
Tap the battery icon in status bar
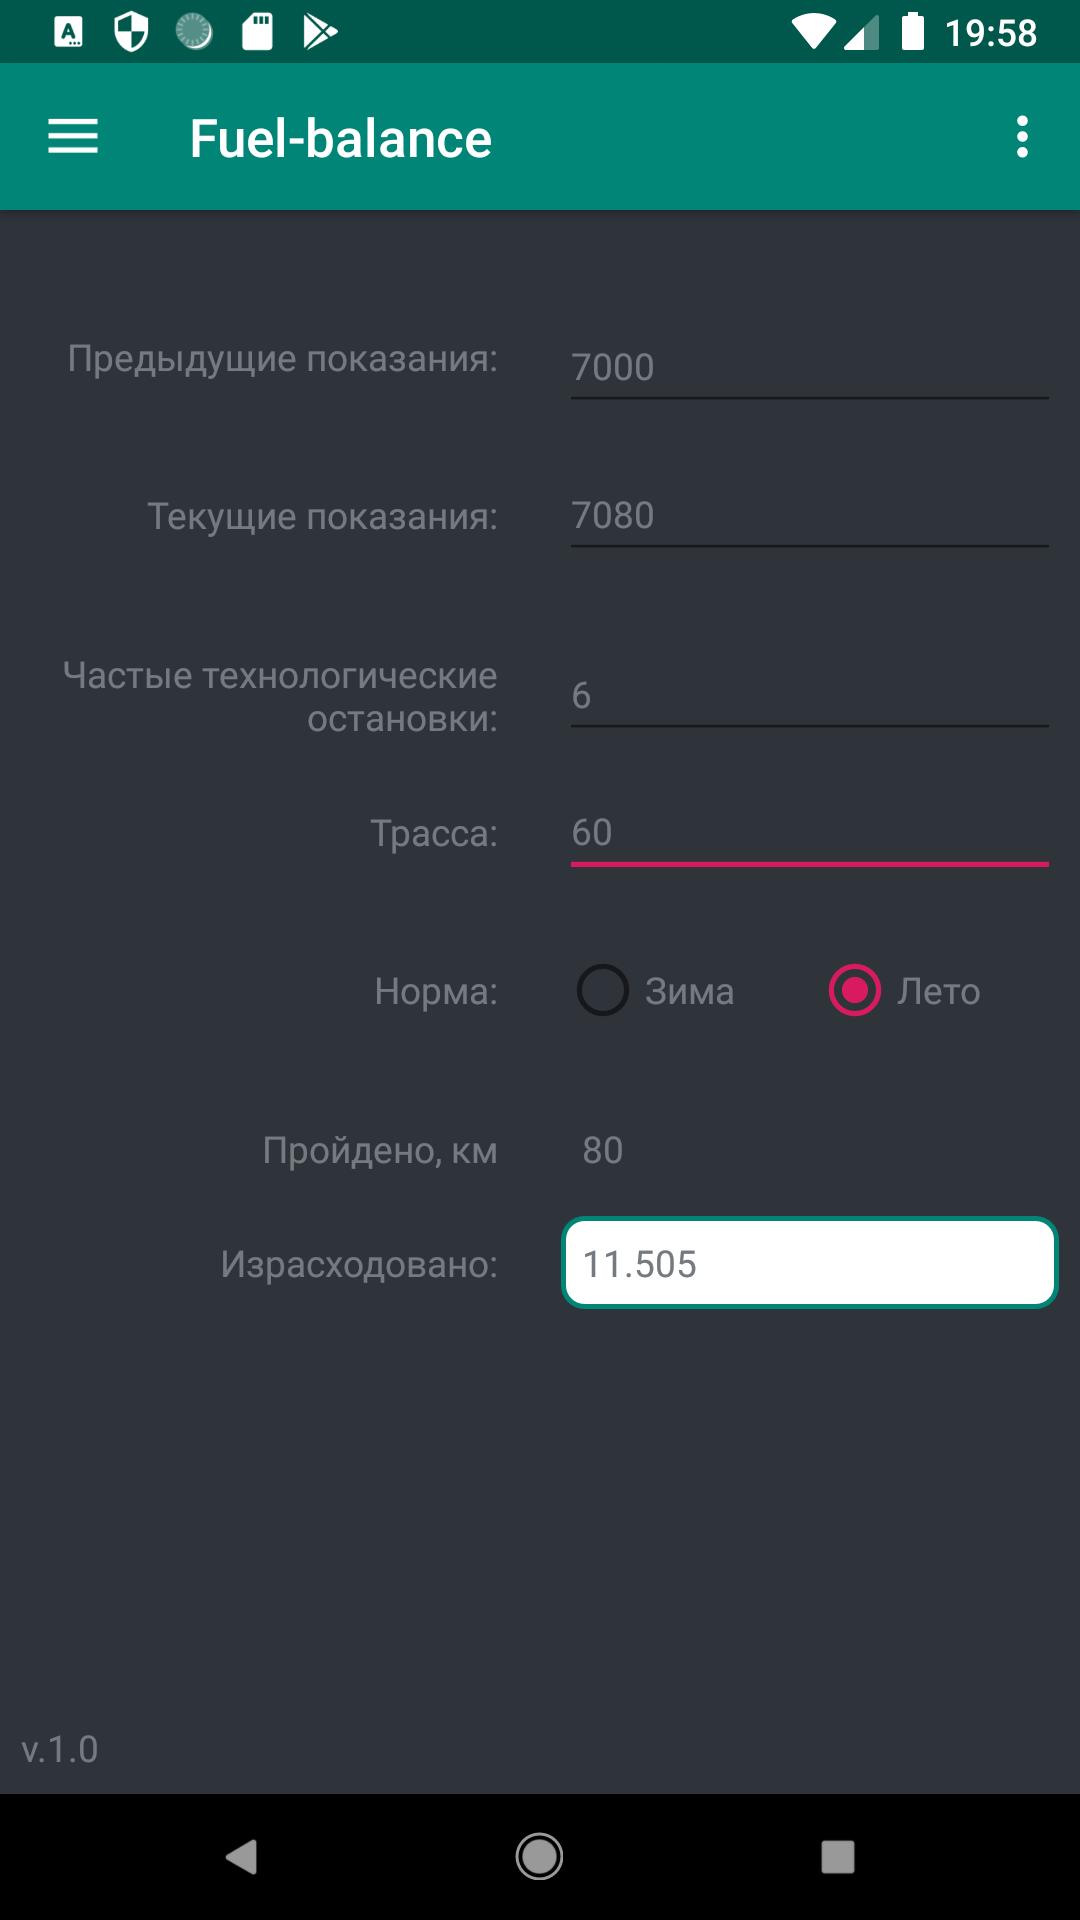tap(912, 32)
